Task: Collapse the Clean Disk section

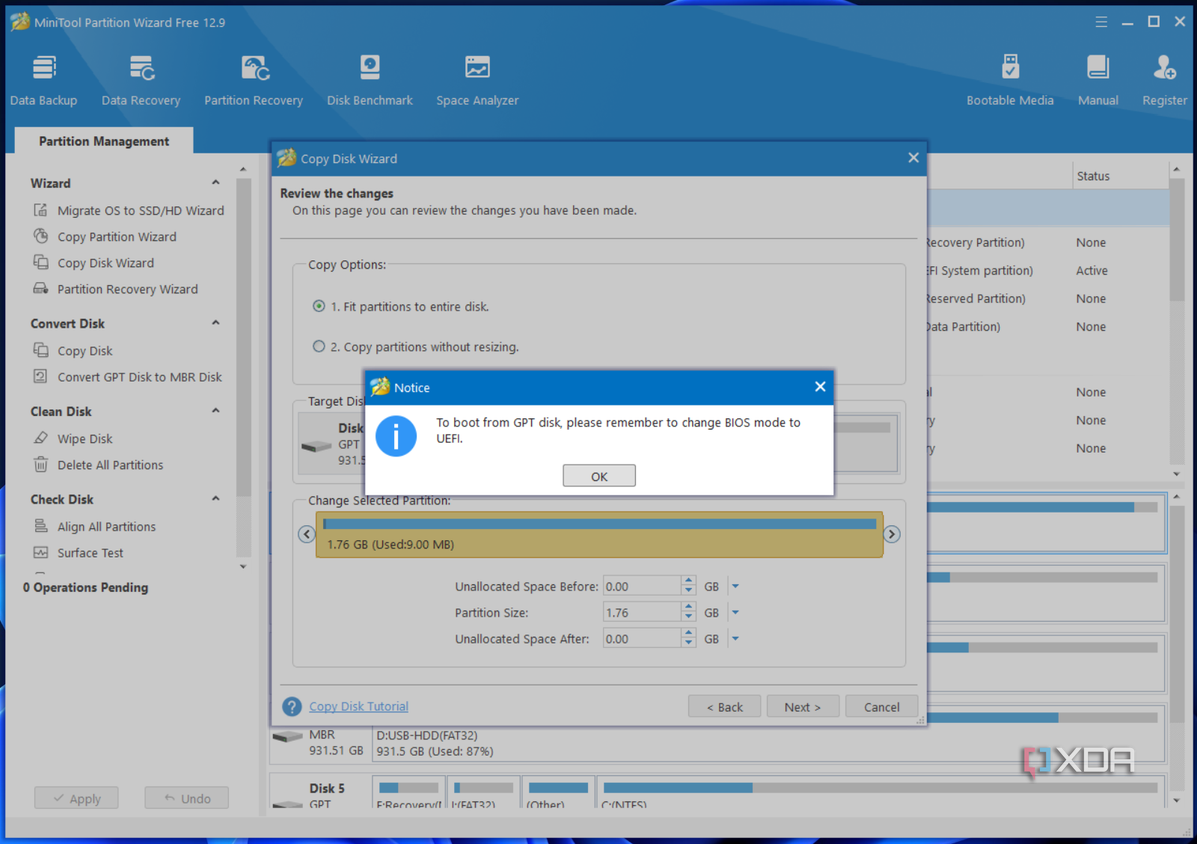Action: coord(216,411)
